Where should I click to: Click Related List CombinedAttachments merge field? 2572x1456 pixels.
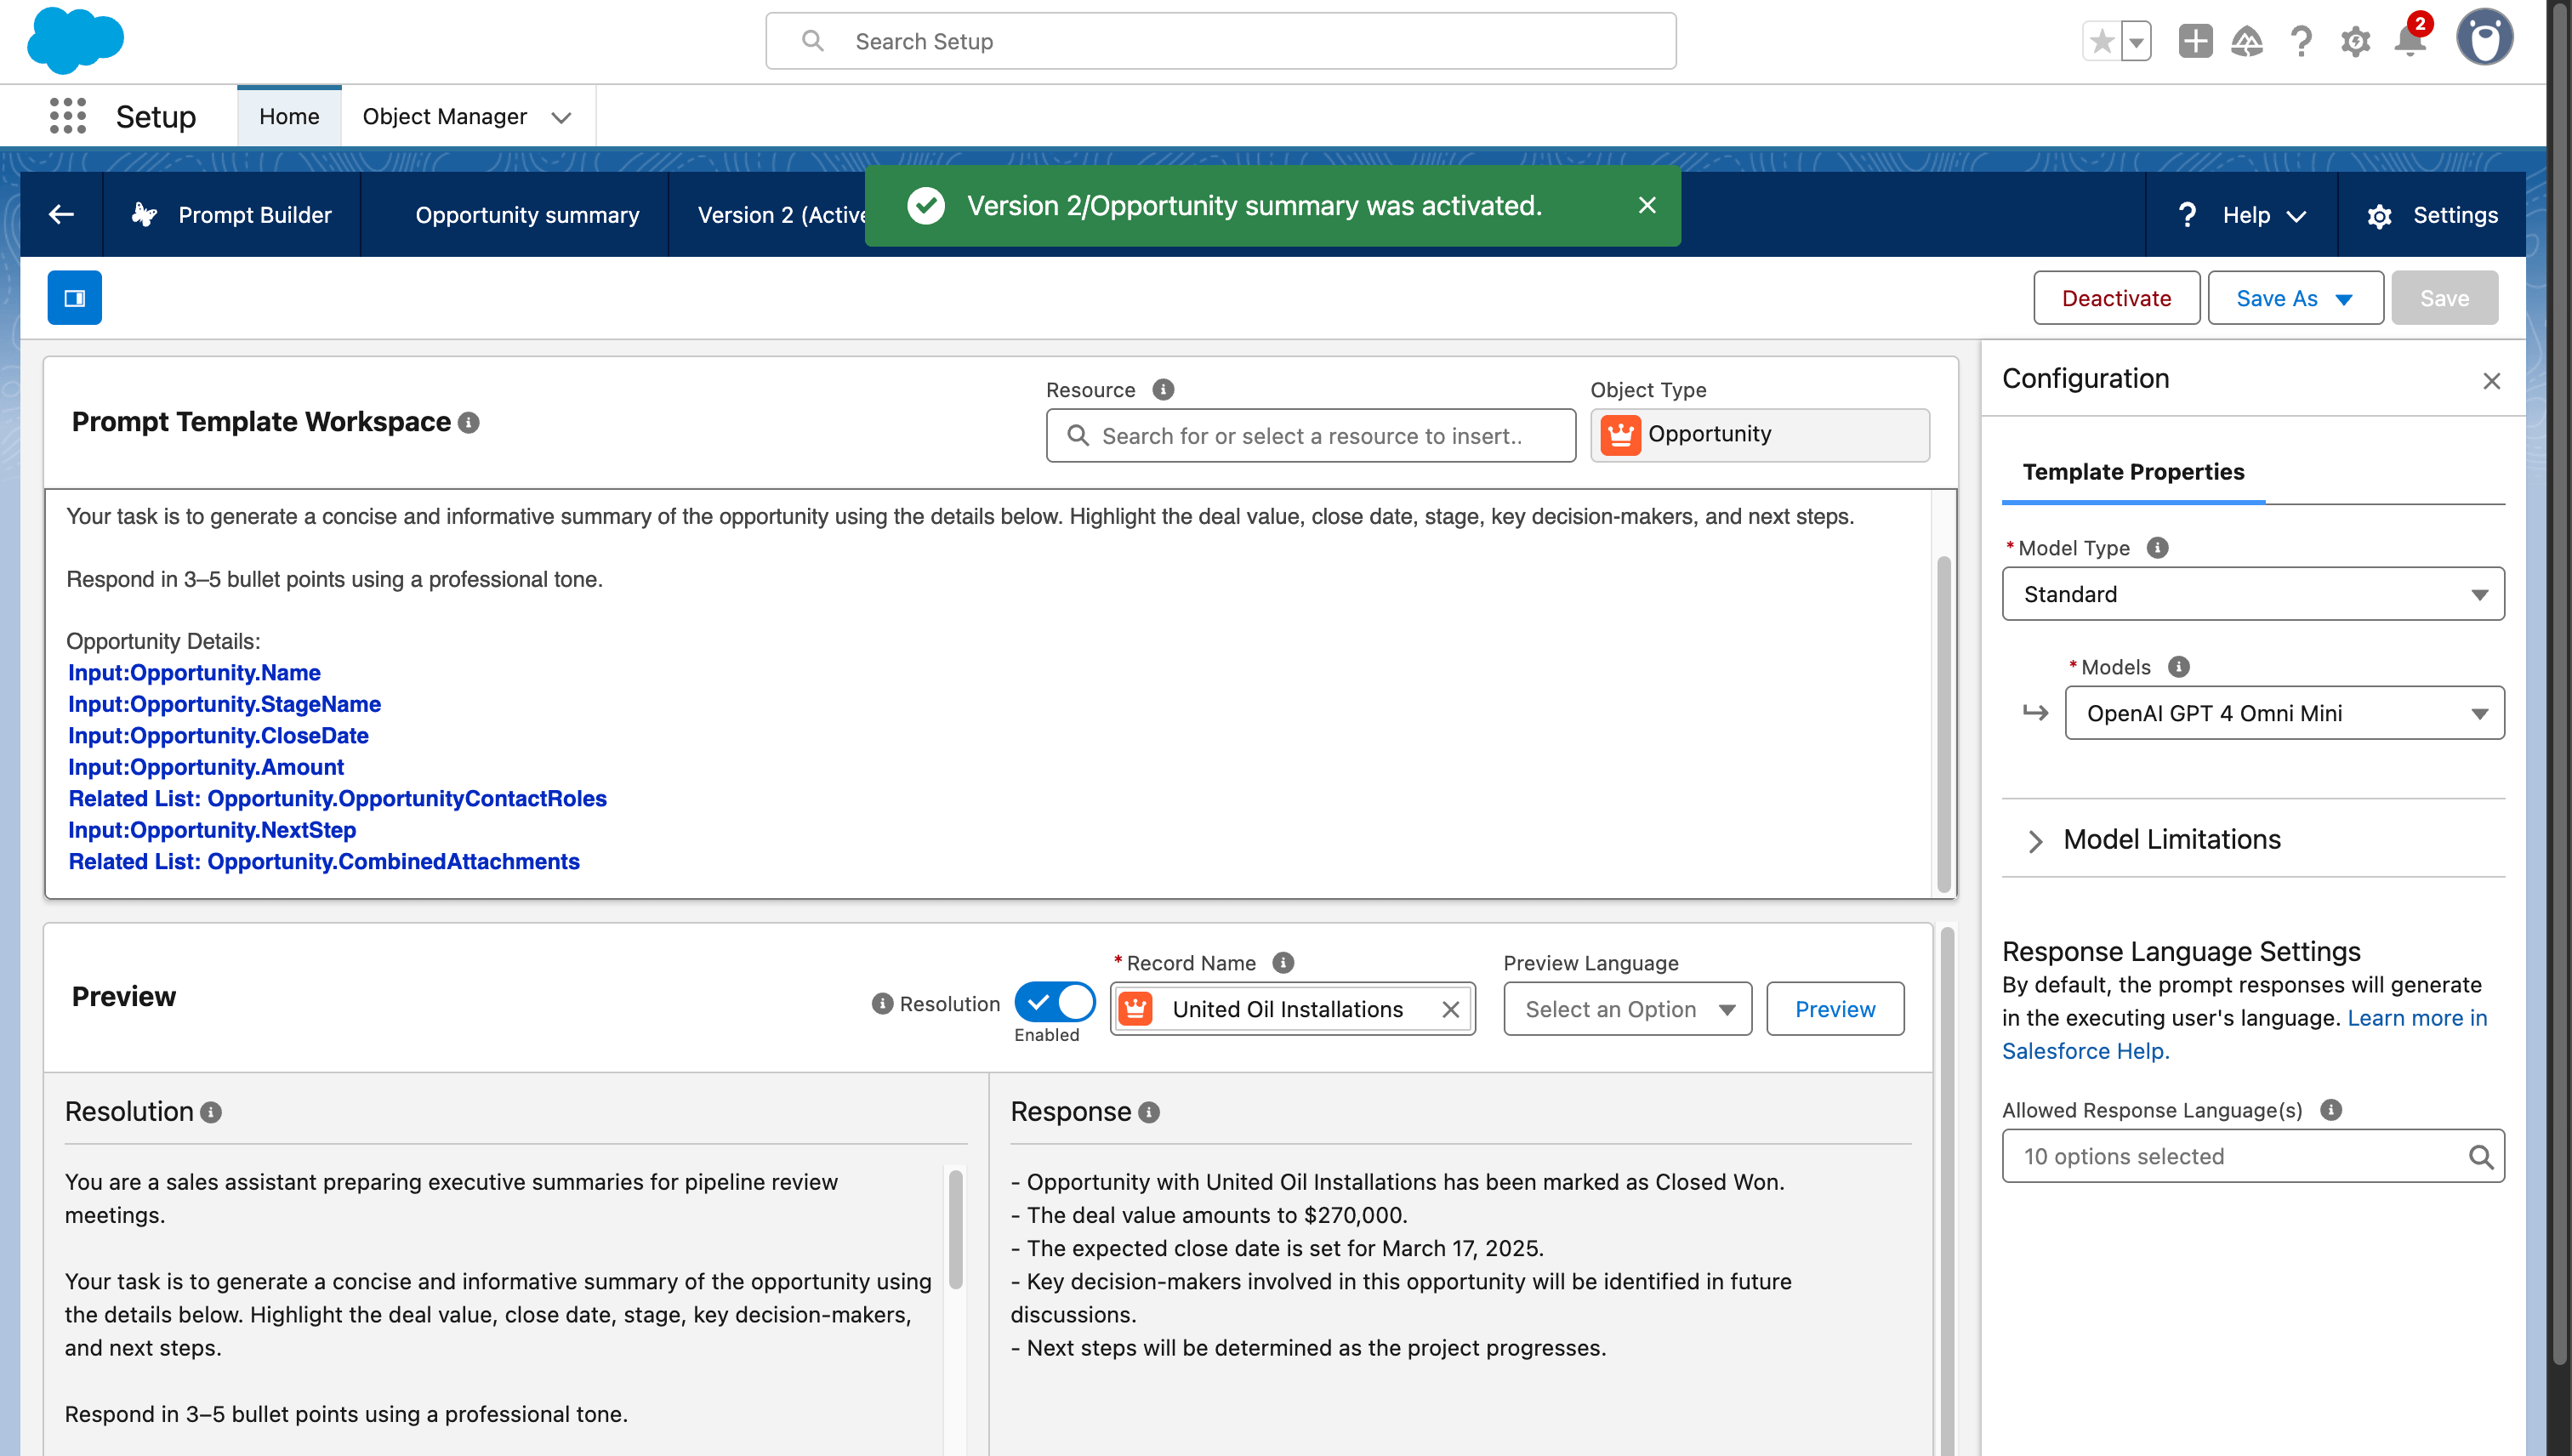click(x=323, y=861)
